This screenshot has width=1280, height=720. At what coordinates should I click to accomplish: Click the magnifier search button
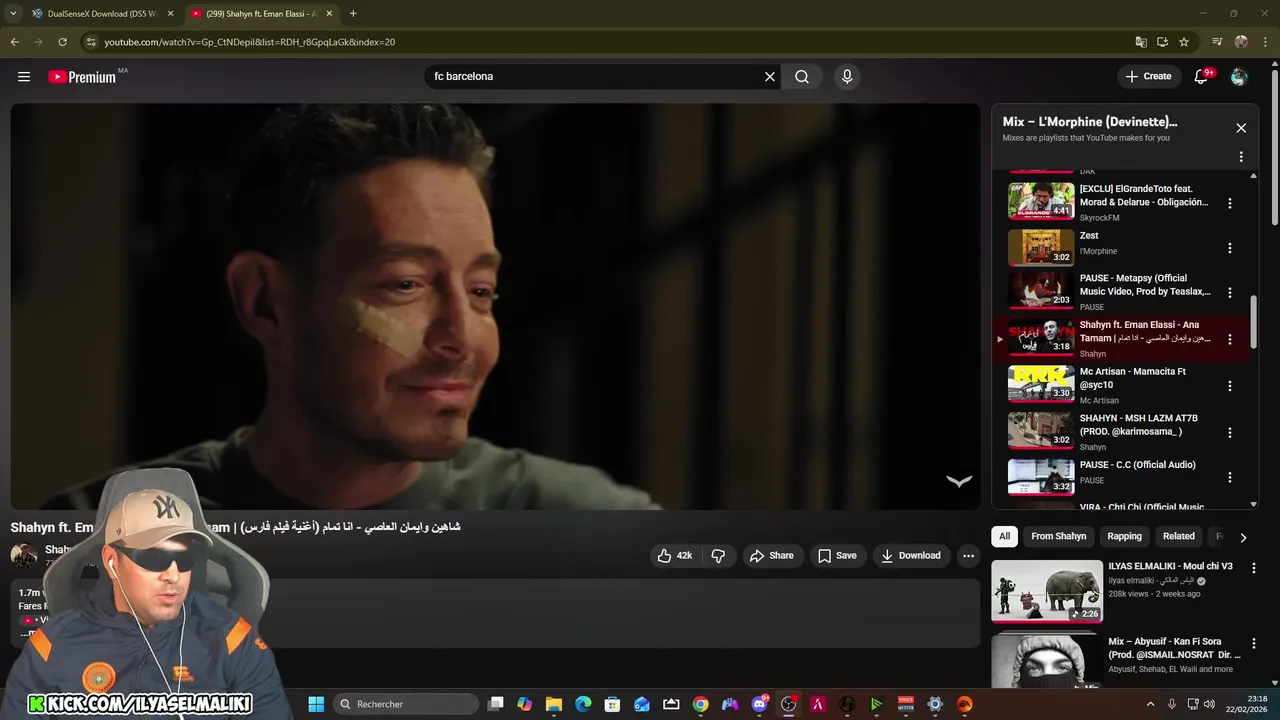pyautogui.click(x=802, y=77)
